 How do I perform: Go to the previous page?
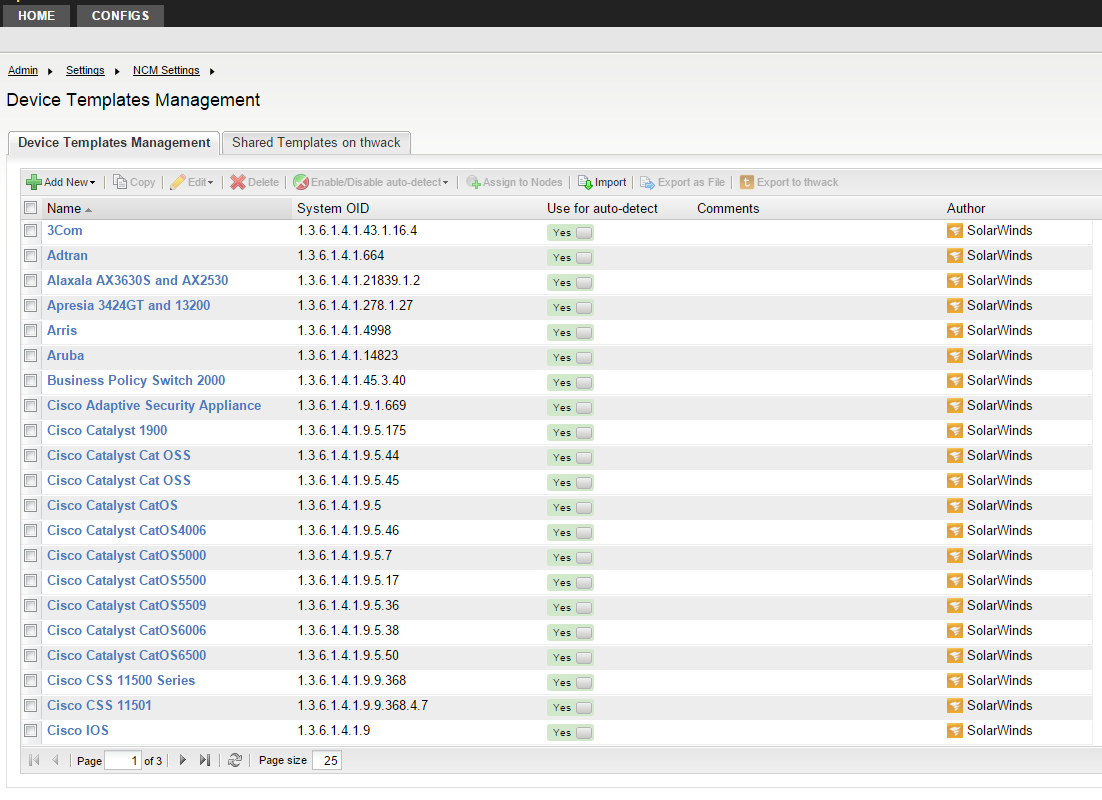tap(56, 760)
